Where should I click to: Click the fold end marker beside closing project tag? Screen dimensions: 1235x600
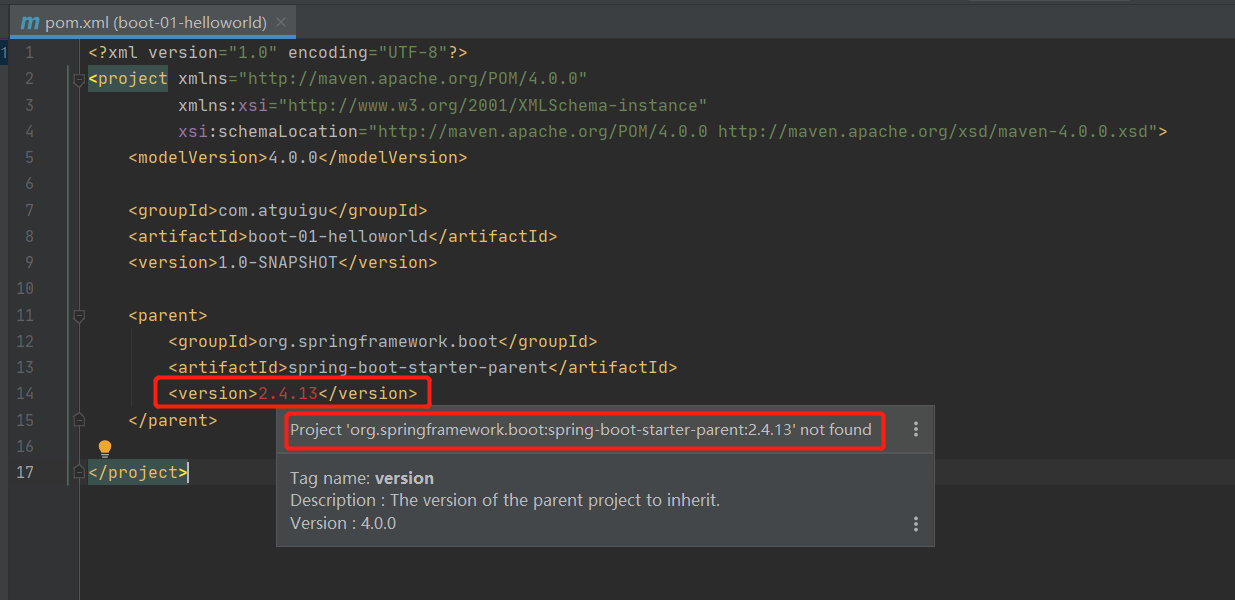tap(79, 472)
